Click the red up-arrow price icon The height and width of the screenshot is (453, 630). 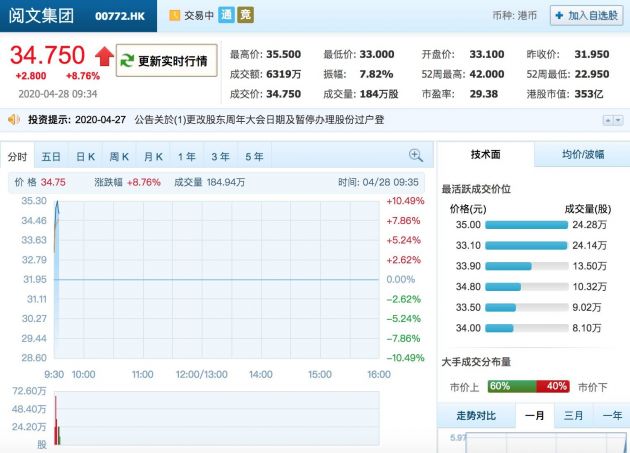(104, 56)
